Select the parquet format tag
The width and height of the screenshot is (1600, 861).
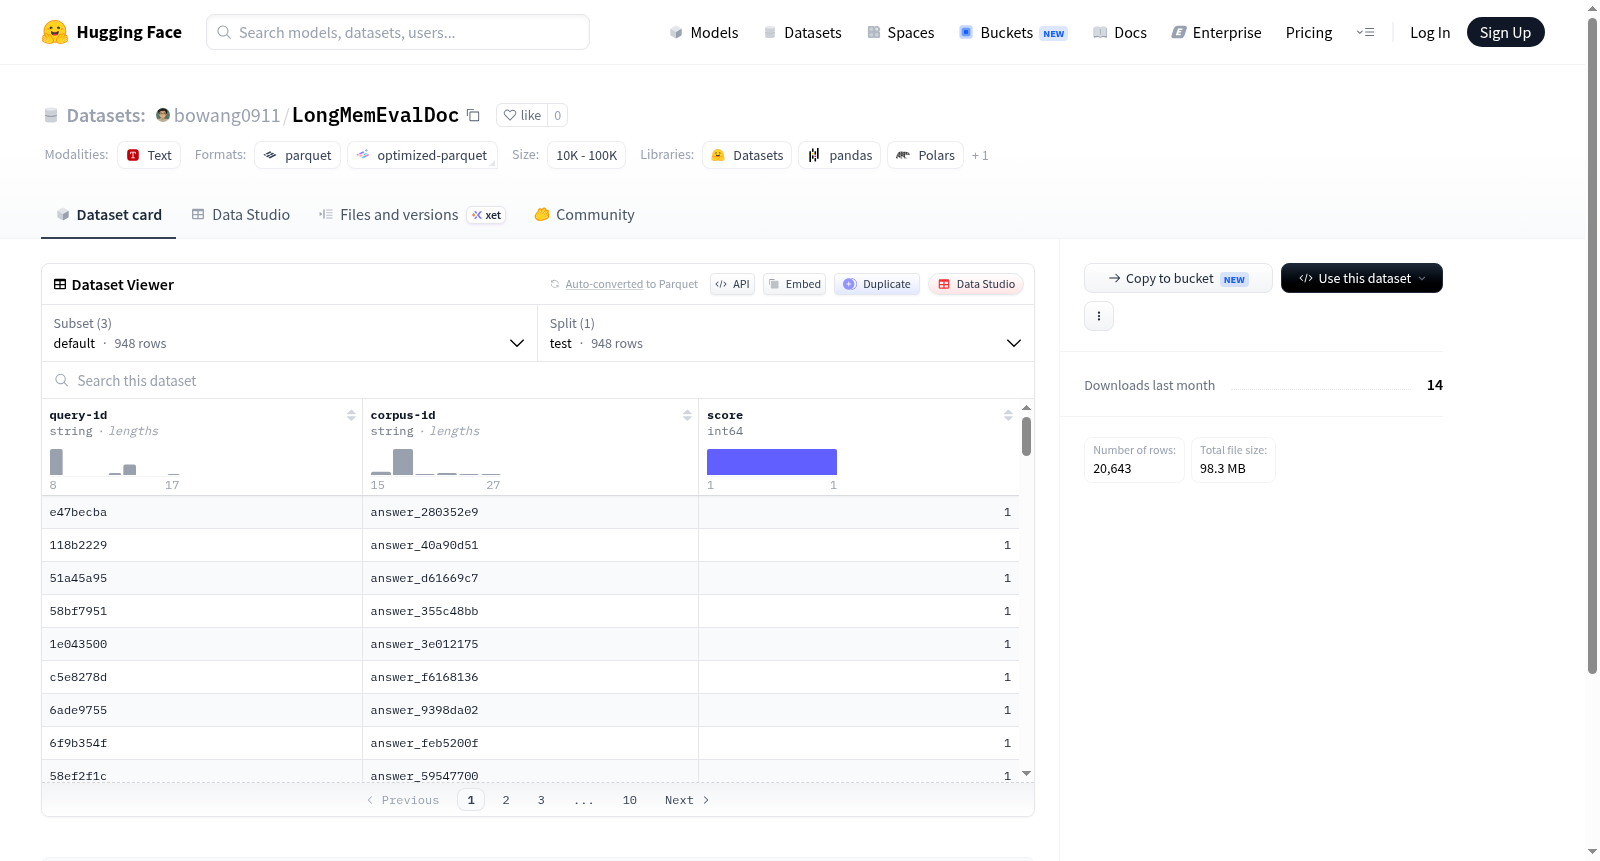pos(297,155)
